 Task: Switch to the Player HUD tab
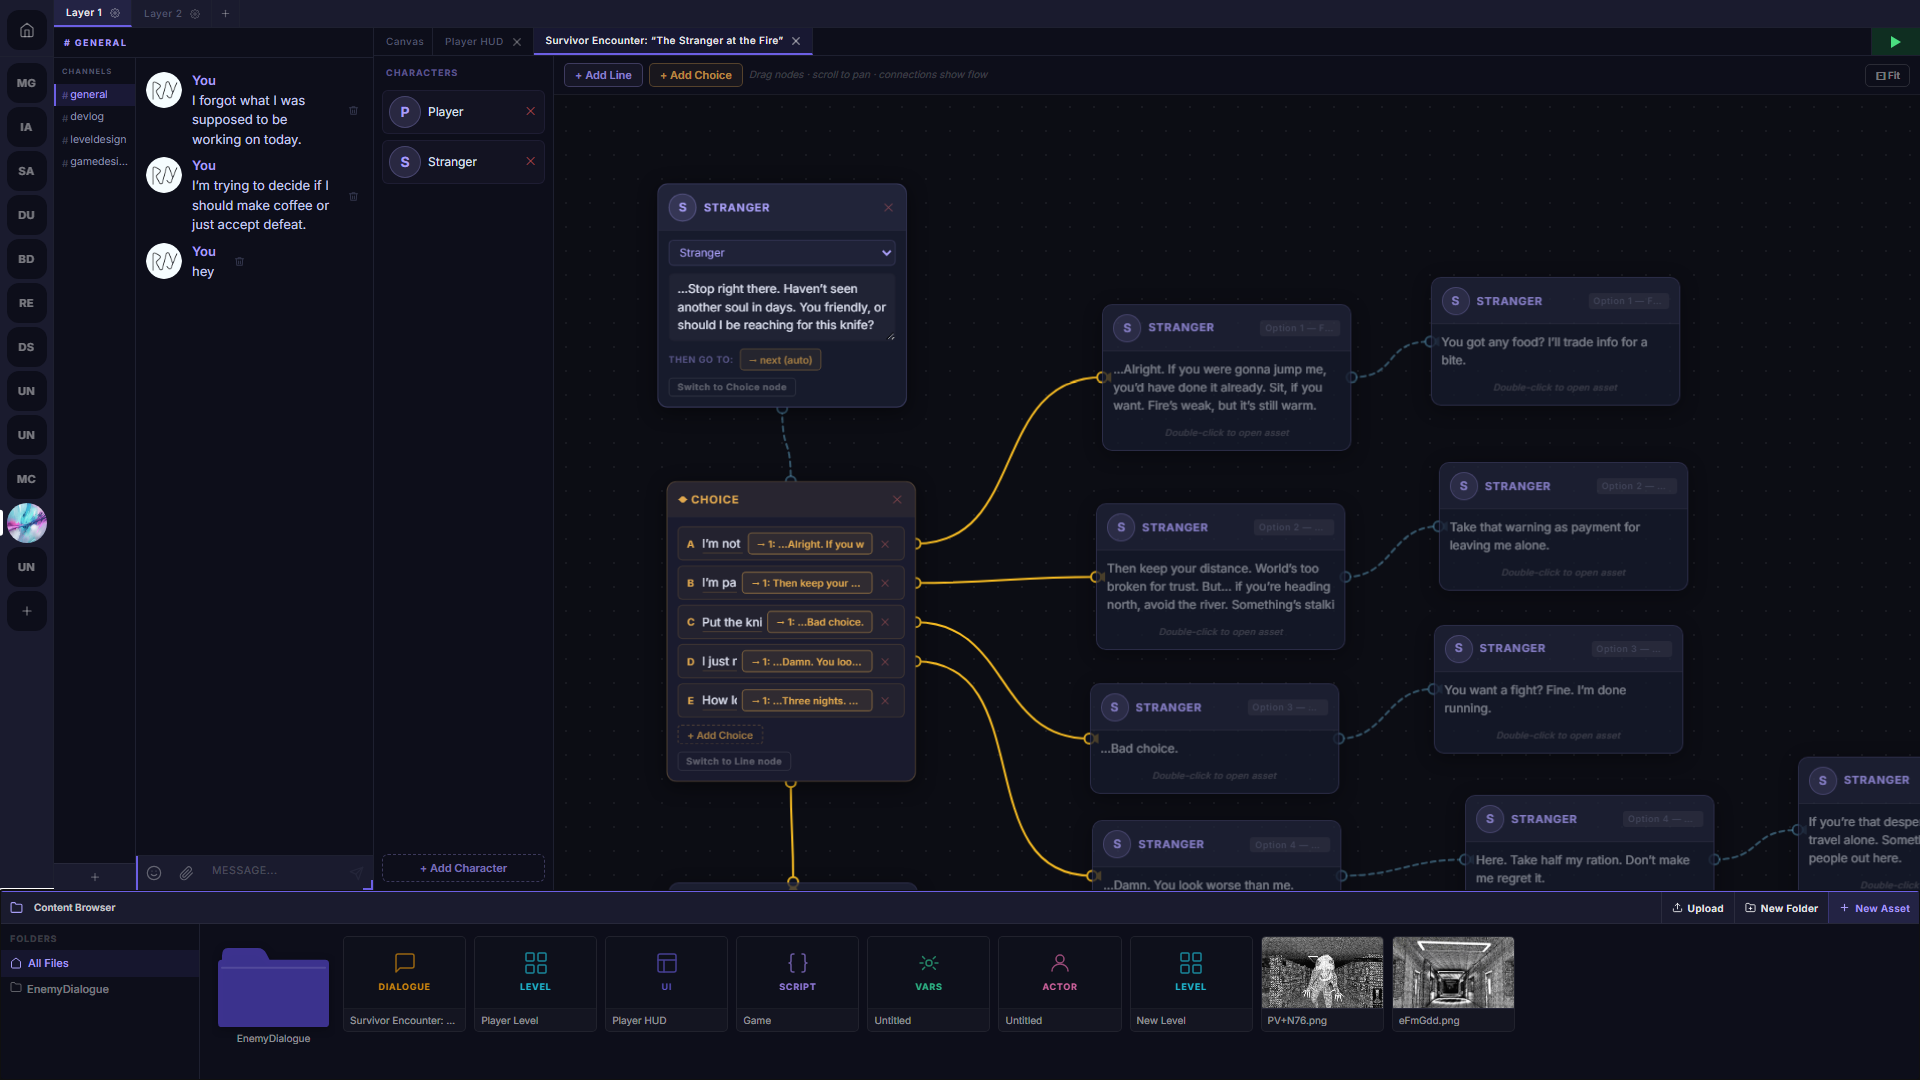[474, 42]
